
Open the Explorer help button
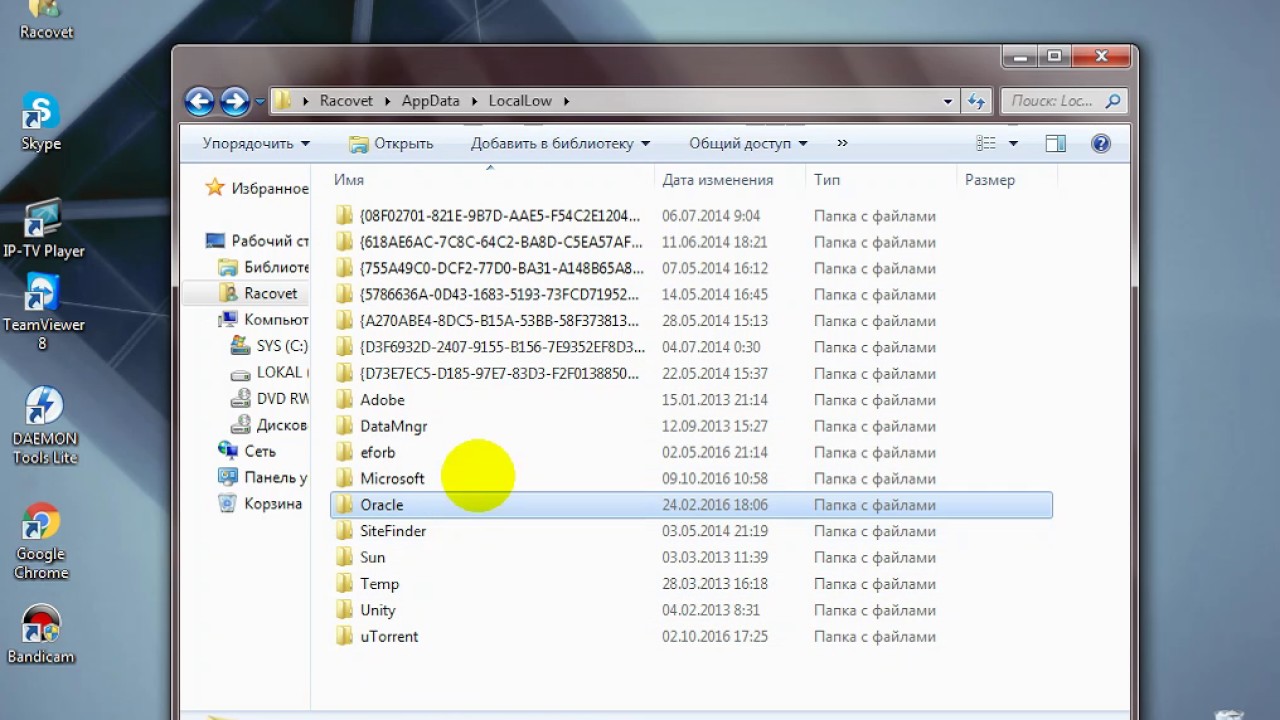pos(1101,144)
